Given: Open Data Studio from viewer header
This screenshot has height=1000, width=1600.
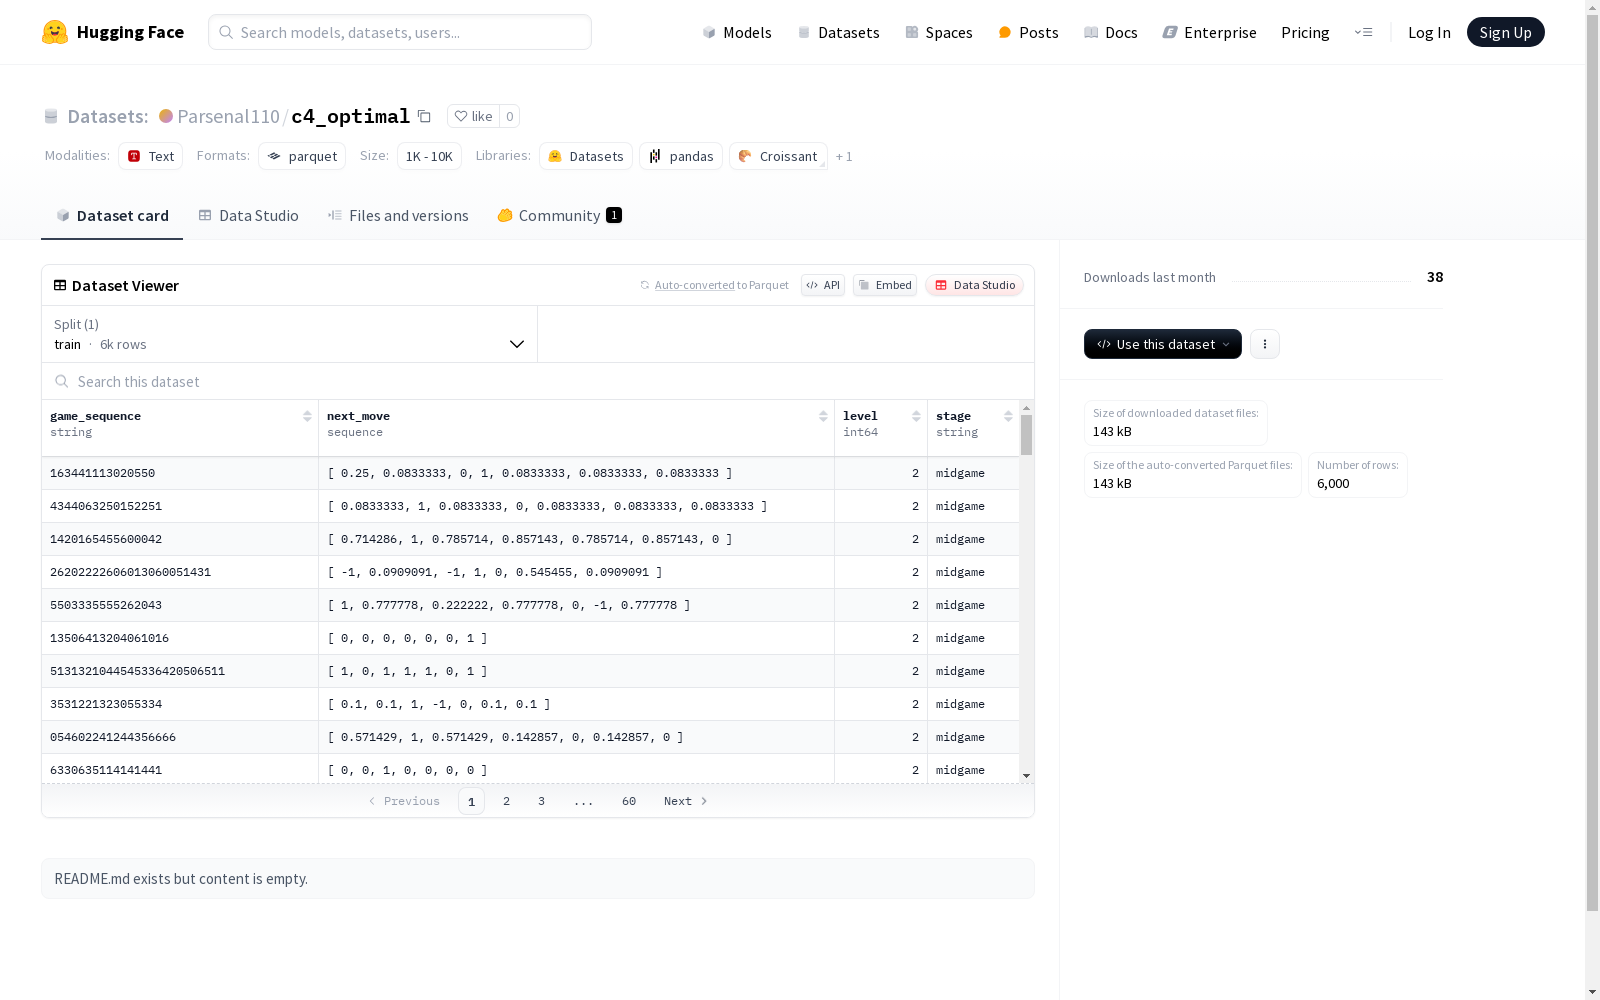Looking at the screenshot, I should [975, 285].
